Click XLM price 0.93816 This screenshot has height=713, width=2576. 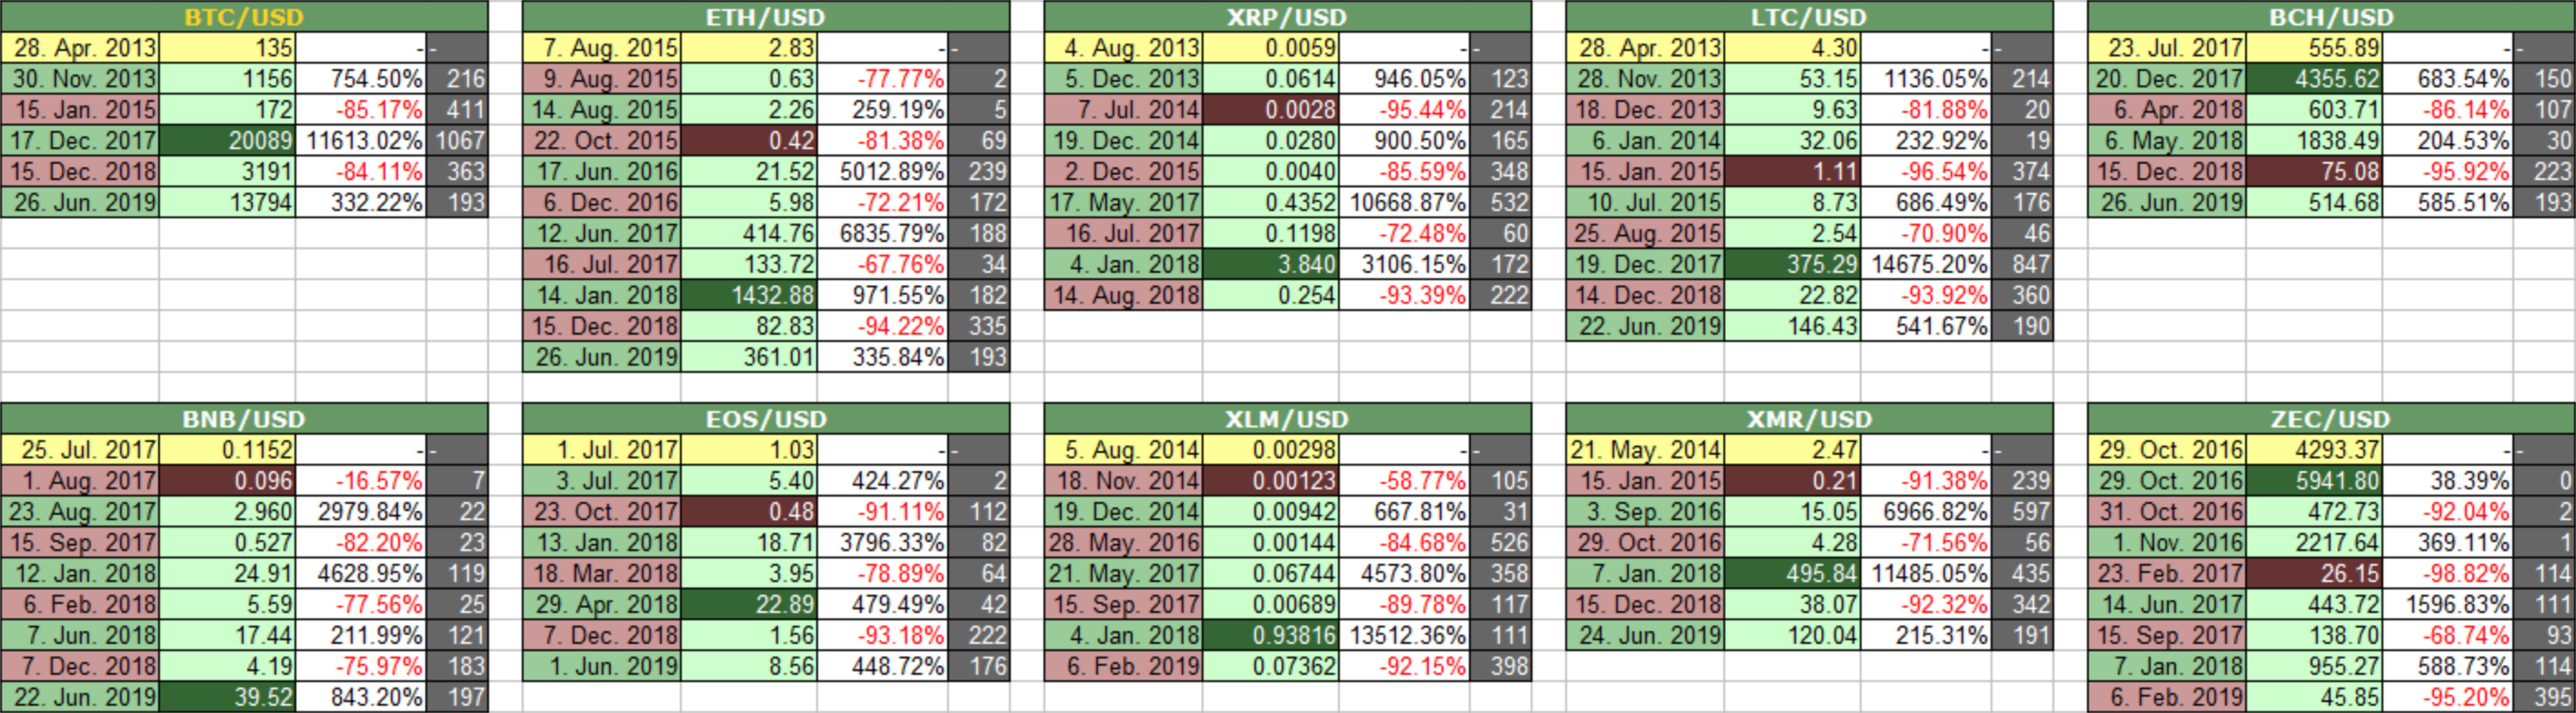(1271, 636)
